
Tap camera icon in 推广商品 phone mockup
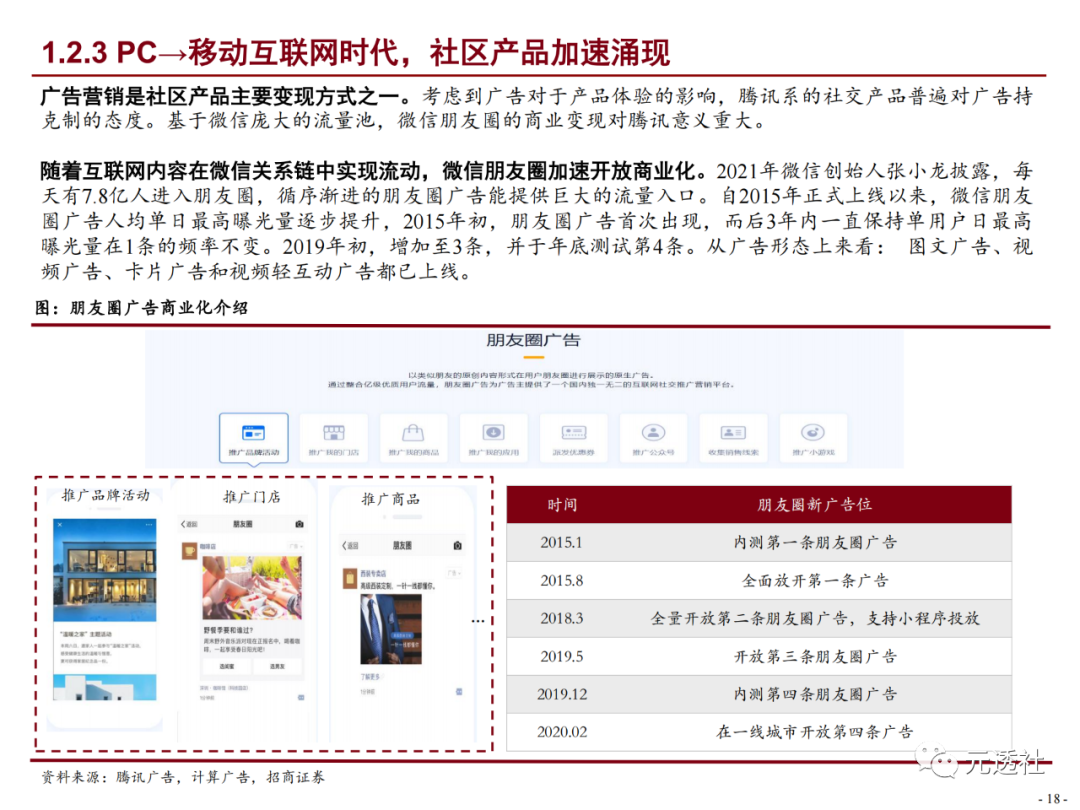pos(458,546)
